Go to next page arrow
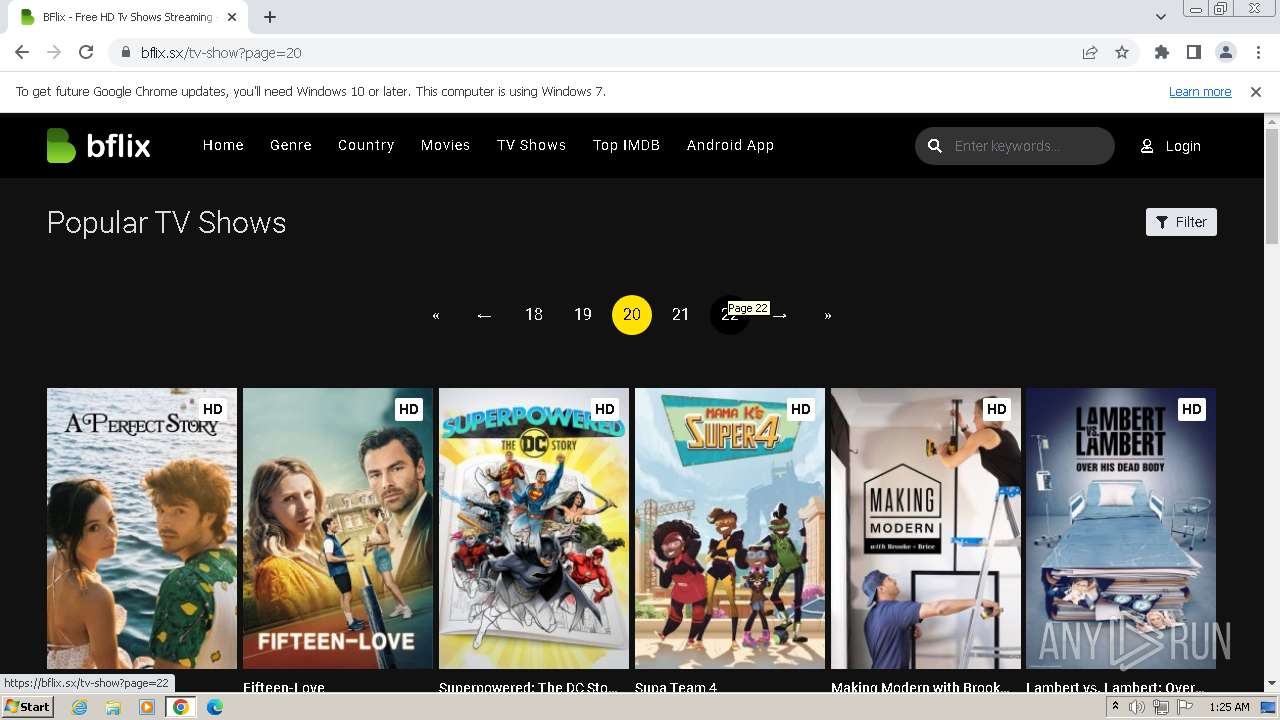1280x720 pixels. (781, 315)
